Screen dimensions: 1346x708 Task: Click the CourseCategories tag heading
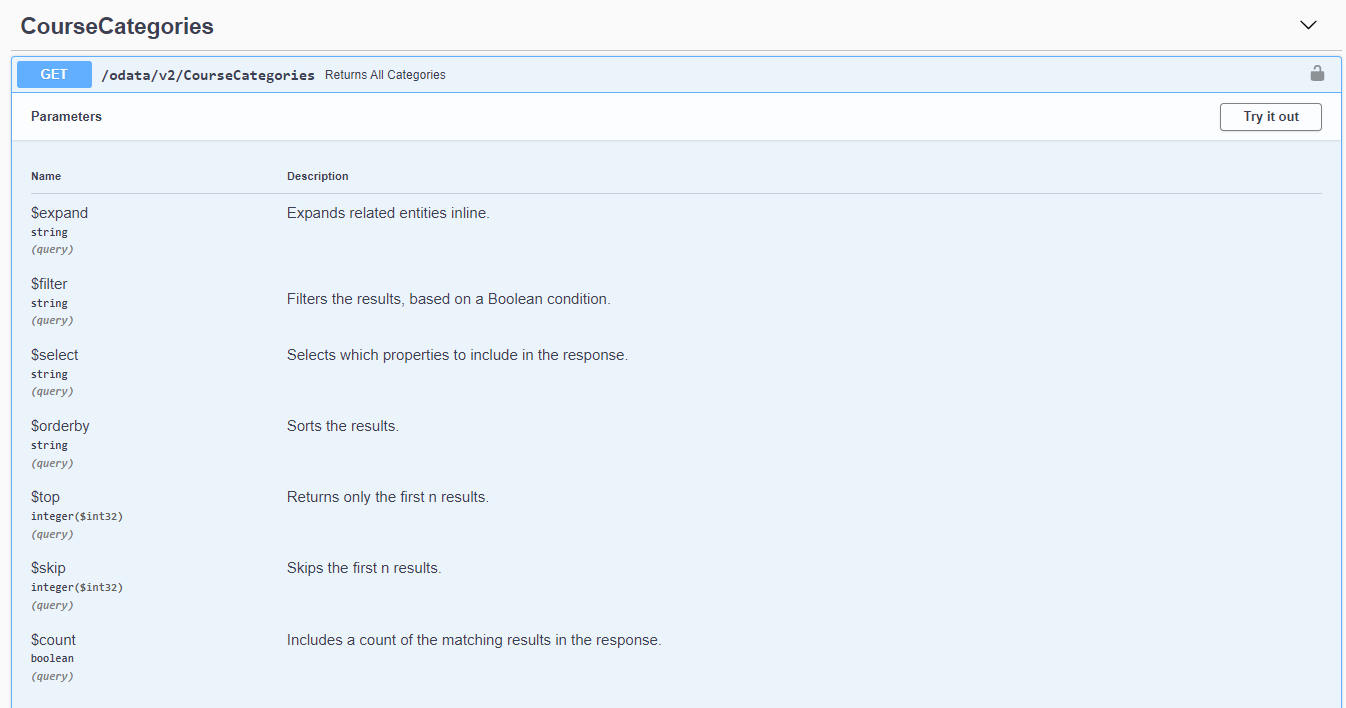(117, 26)
